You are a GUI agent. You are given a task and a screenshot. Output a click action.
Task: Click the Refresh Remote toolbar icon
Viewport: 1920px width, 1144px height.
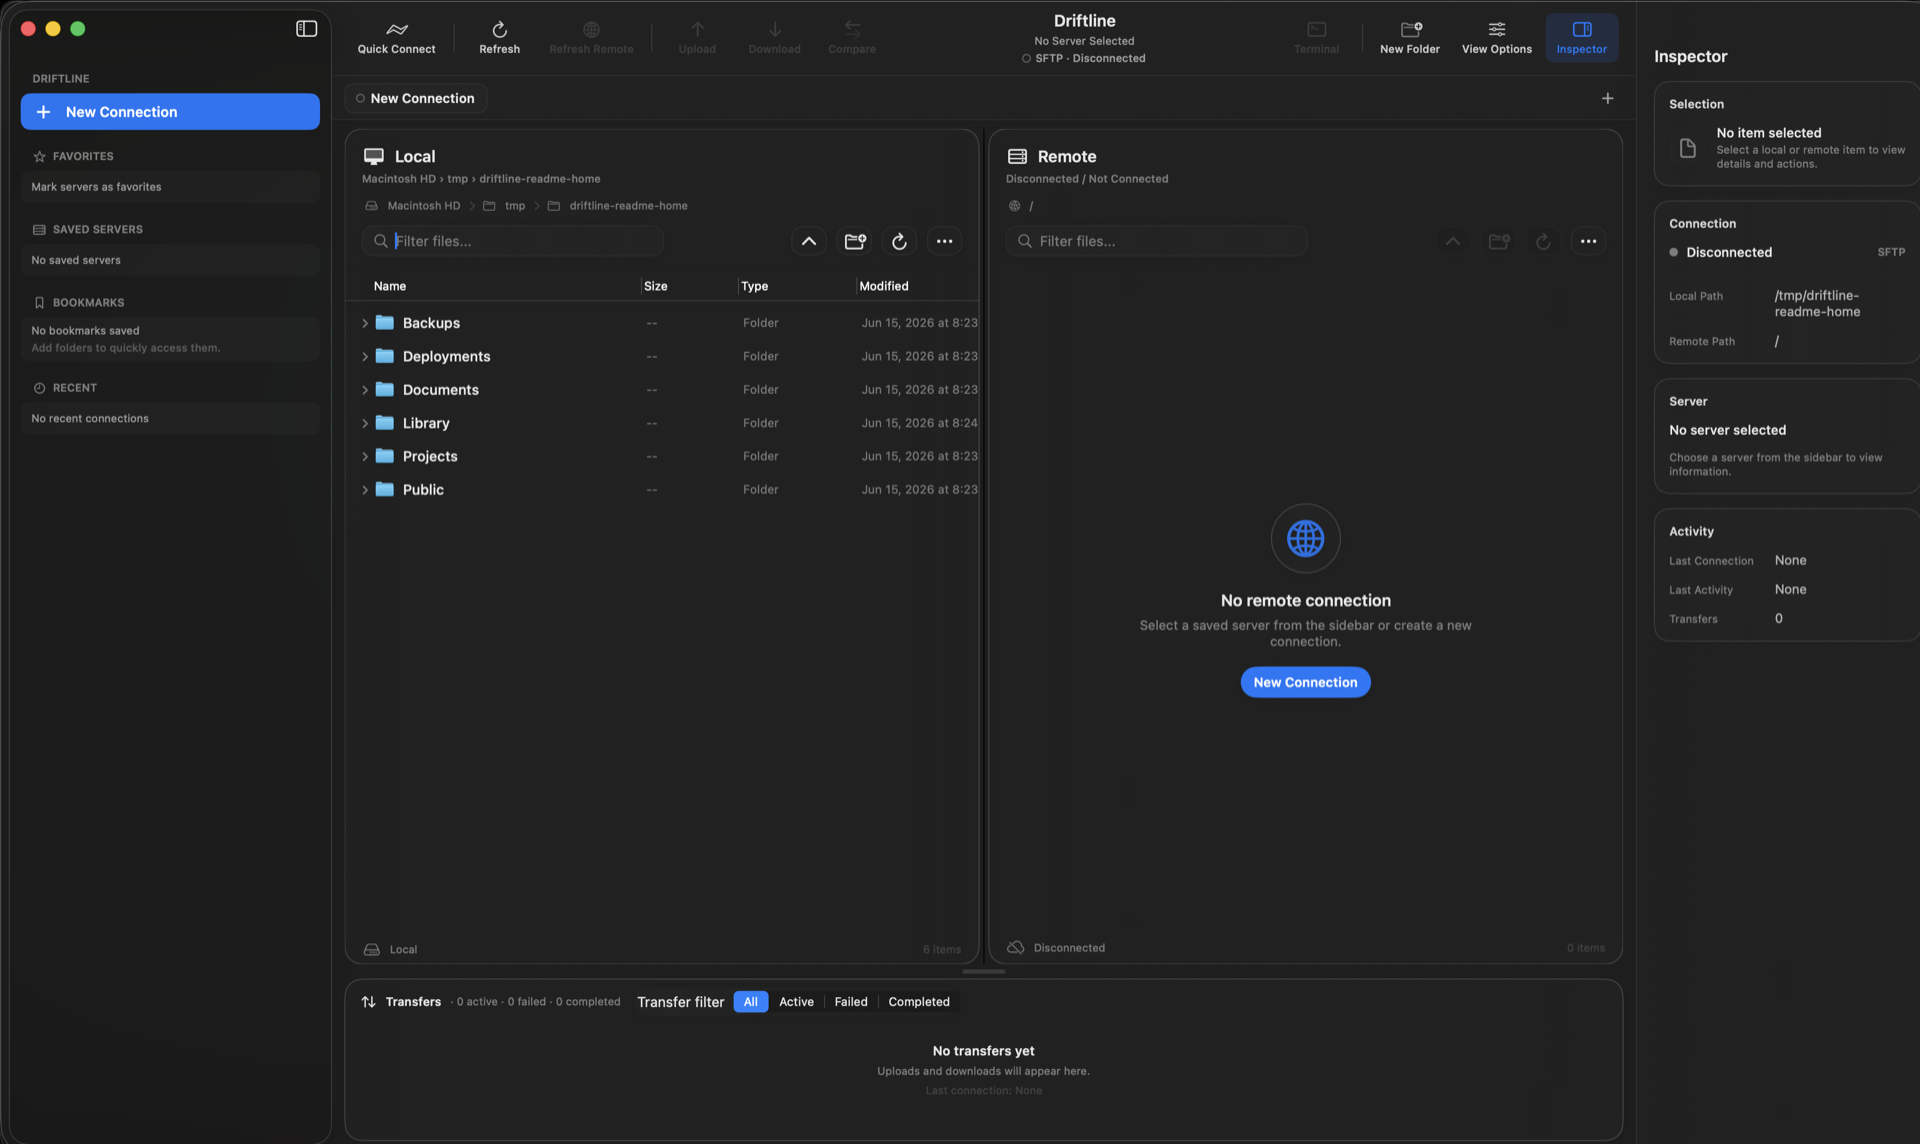point(591,38)
